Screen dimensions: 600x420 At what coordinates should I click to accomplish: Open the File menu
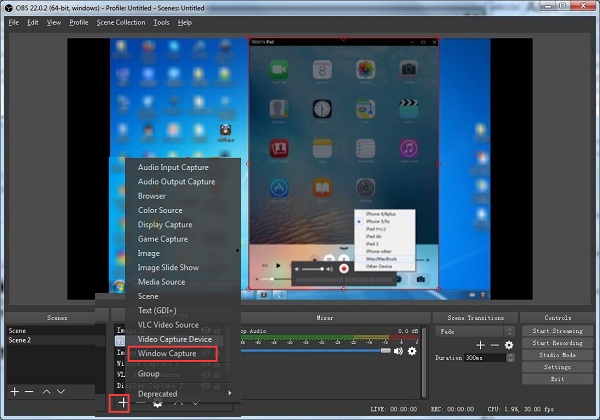14,23
